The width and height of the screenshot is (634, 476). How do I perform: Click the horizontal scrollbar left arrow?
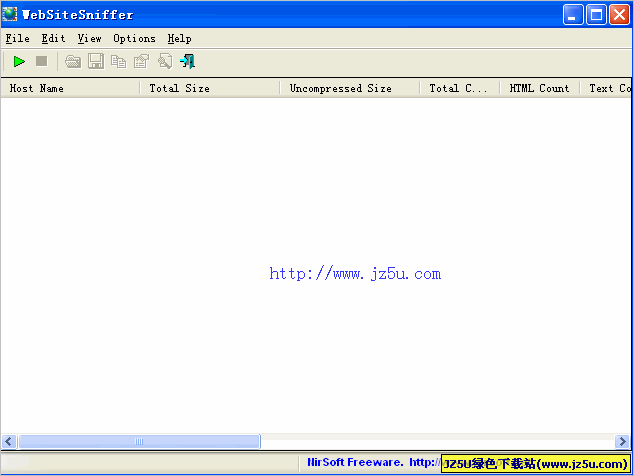pos(9,441)
